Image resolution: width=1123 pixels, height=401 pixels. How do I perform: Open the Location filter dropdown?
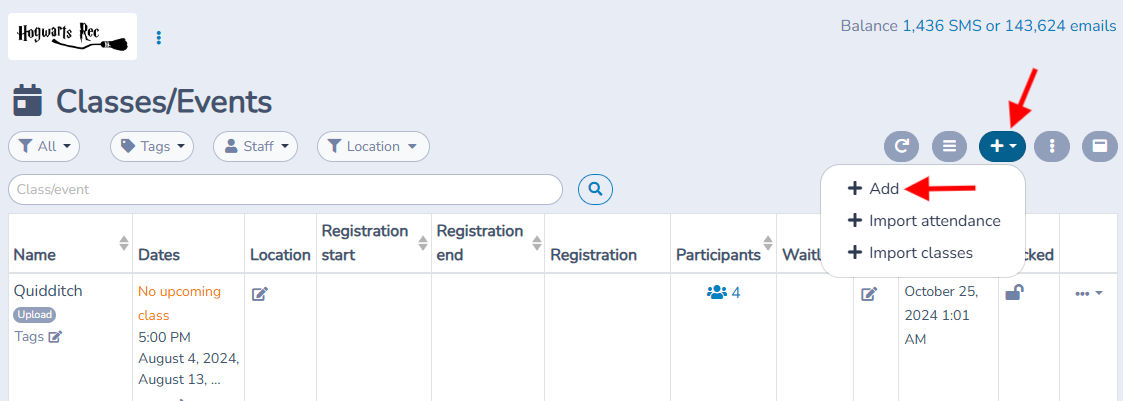tap(373, 146)
